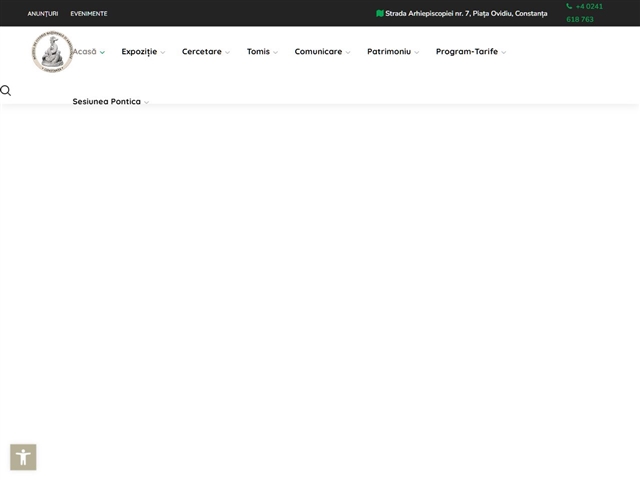Go to the EVENIMENTE link
The width and height of the screenshot is (640, 480).
point(89,13)
